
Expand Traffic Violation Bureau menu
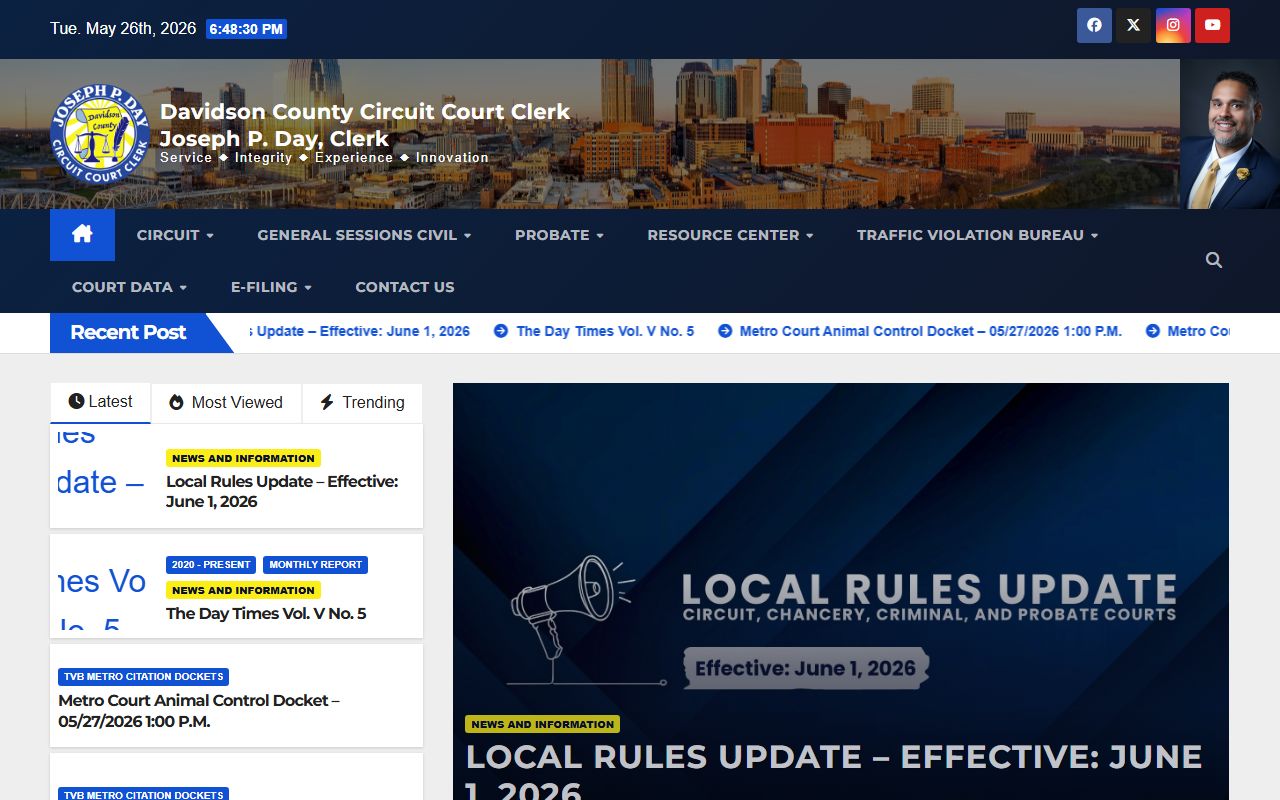[977, 235]
